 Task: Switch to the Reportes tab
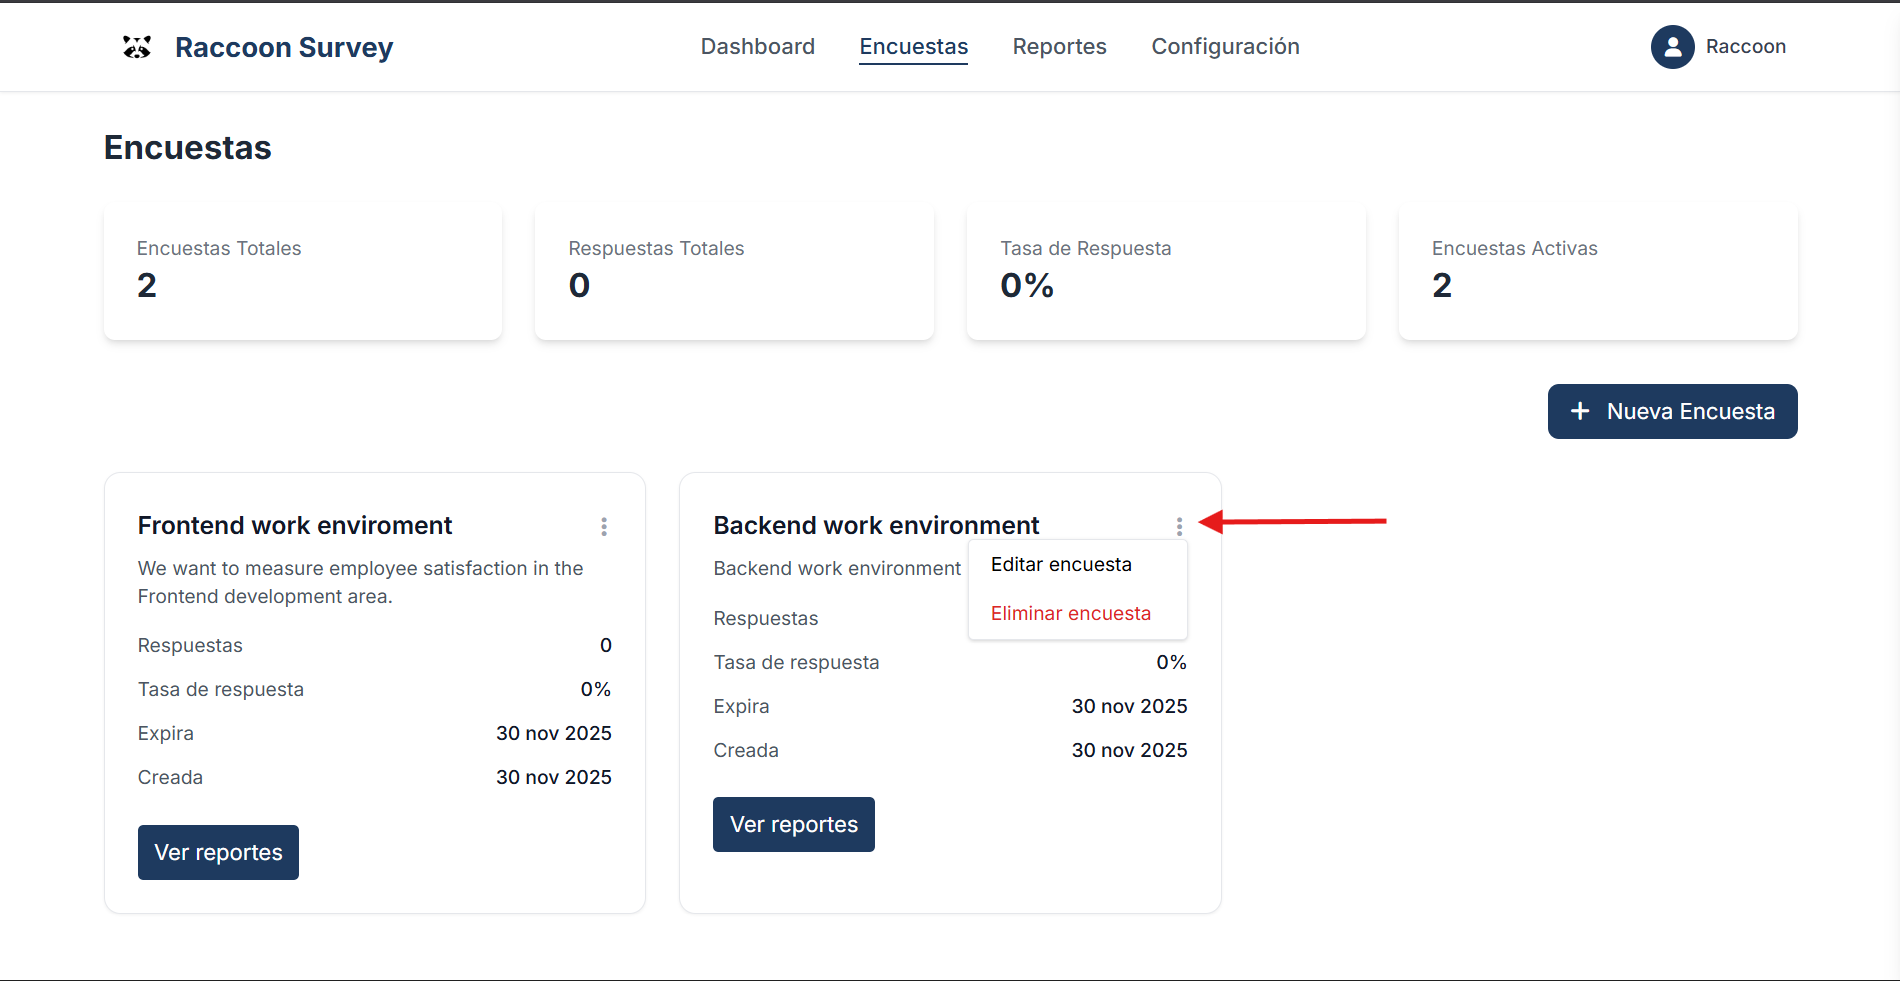pyautogui.click(x=1059, y=47)
